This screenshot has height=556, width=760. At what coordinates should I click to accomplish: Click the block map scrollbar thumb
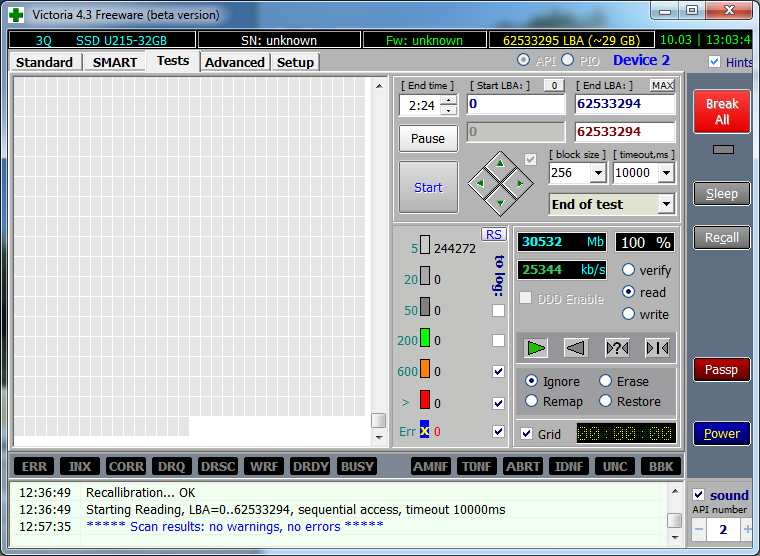pyautogui.click(x=379, y=420)
